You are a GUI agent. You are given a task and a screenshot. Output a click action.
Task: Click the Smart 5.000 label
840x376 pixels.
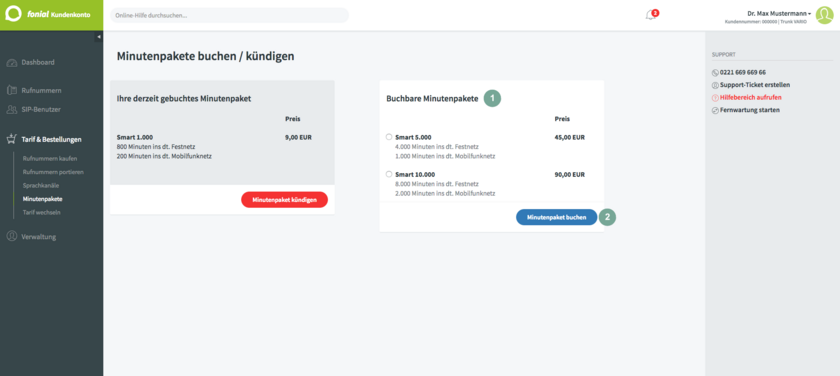tap(413, 137)
